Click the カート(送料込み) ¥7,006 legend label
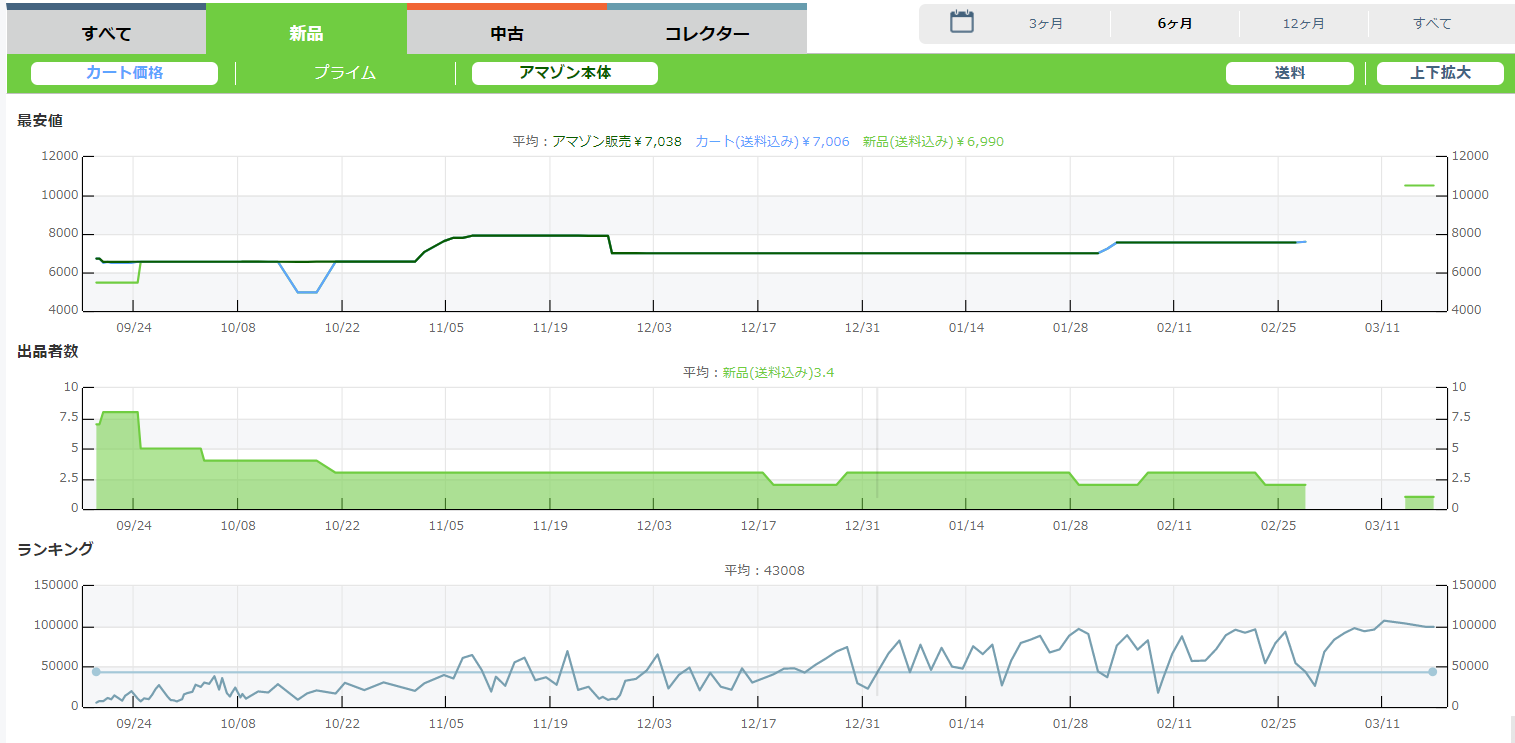This screenshot has height=743, width=1515. 772,142
